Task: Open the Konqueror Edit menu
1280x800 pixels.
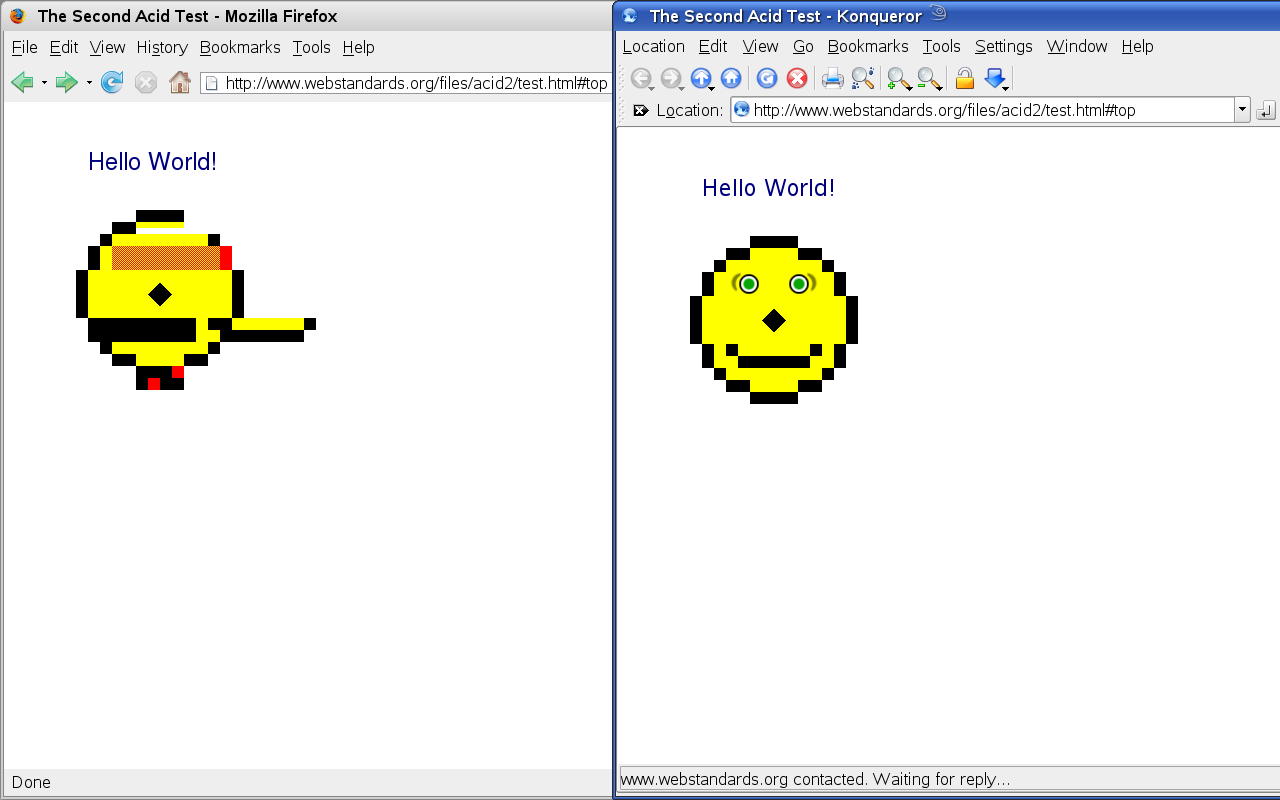Action: [x=713, y=46]
